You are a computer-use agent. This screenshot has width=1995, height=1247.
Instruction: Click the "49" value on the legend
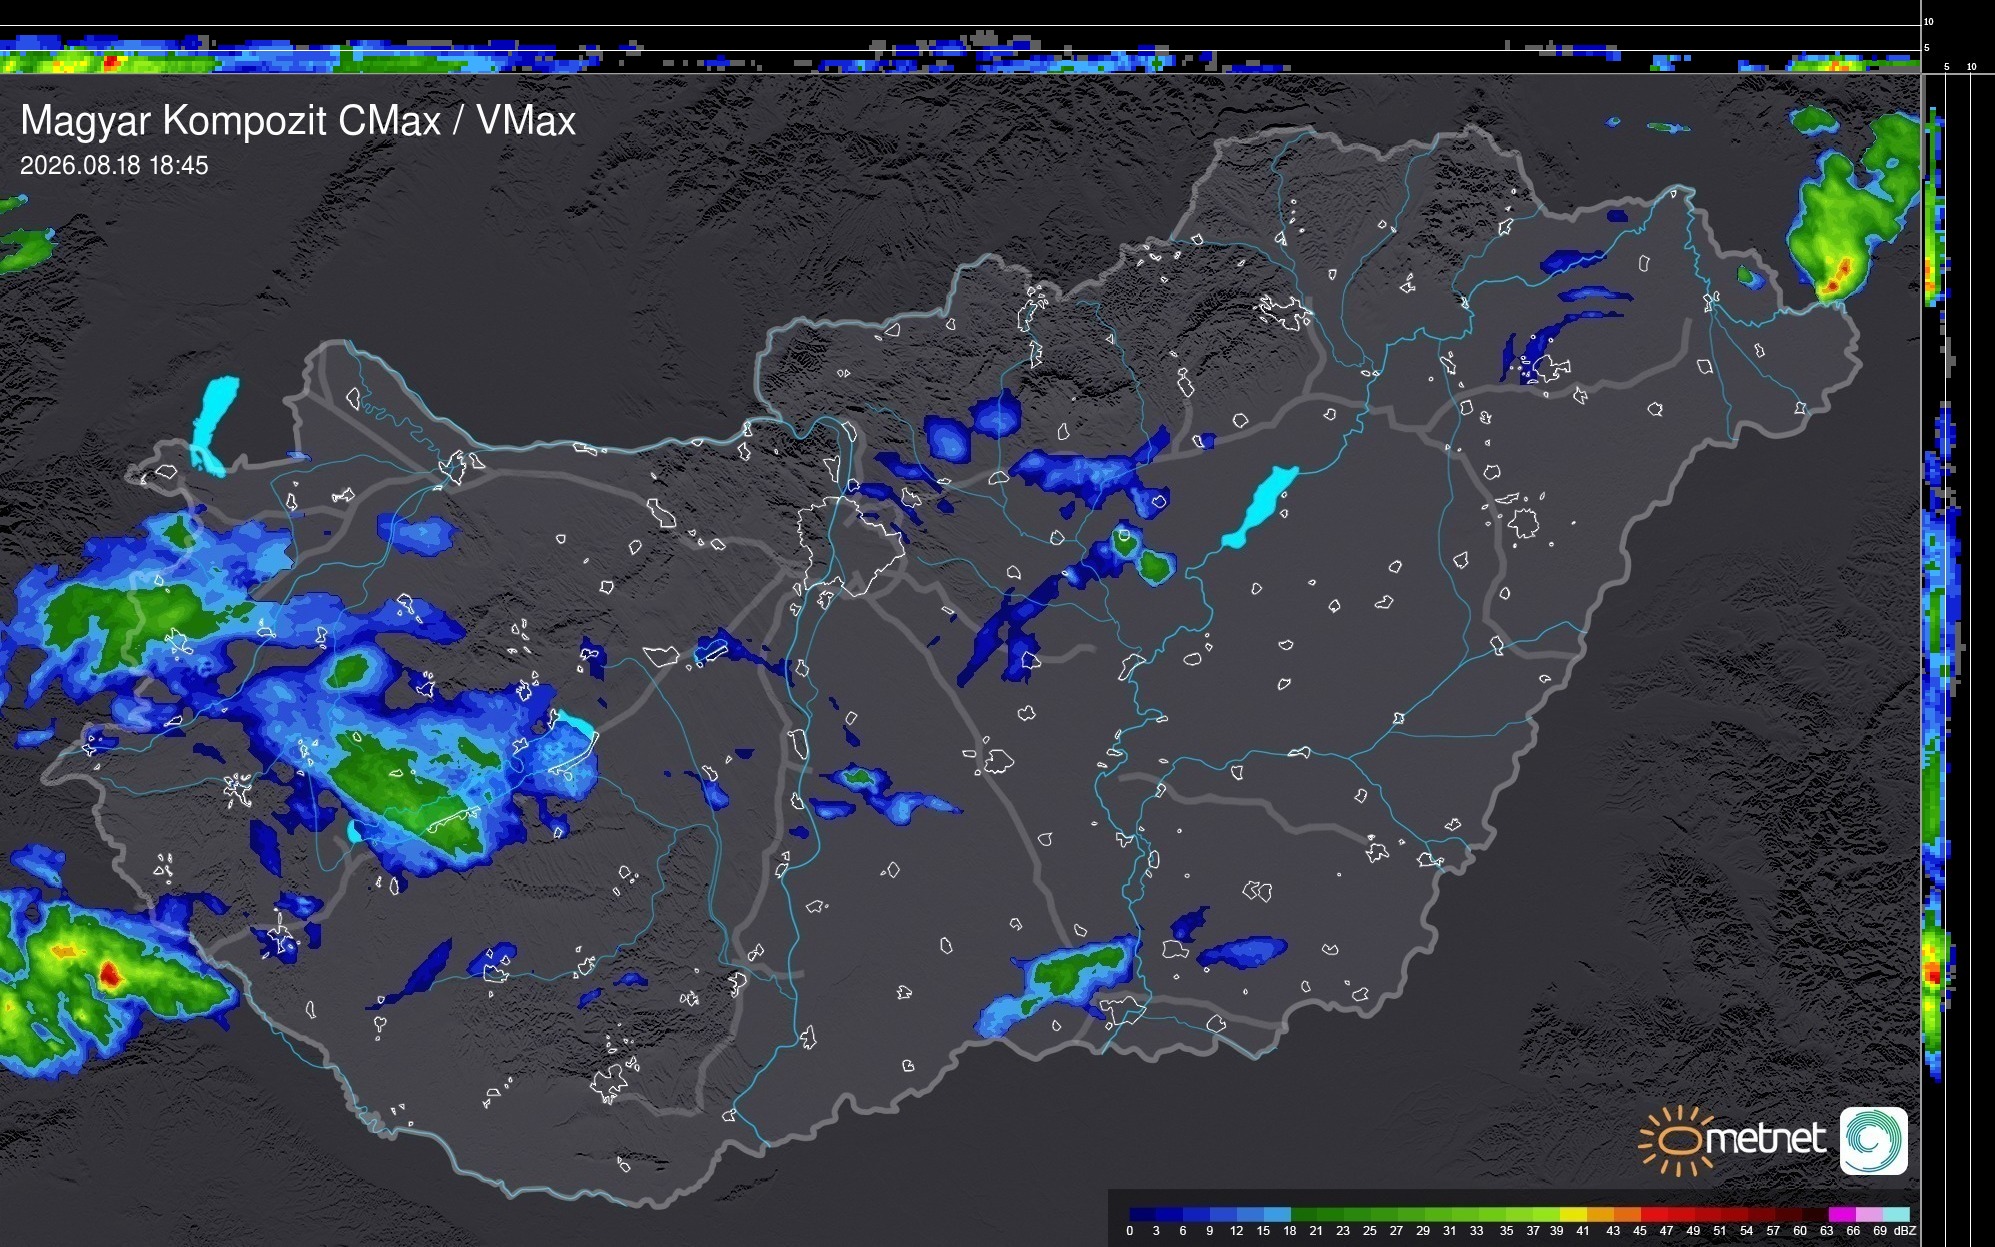coord(1693,1231)
